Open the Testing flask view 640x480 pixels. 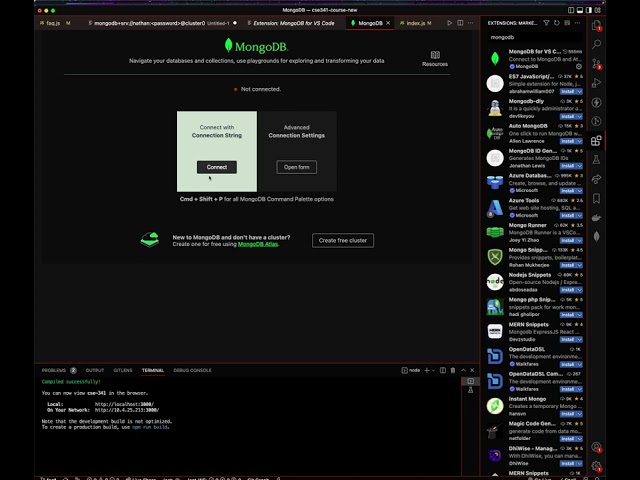click(x=596, y=160)
